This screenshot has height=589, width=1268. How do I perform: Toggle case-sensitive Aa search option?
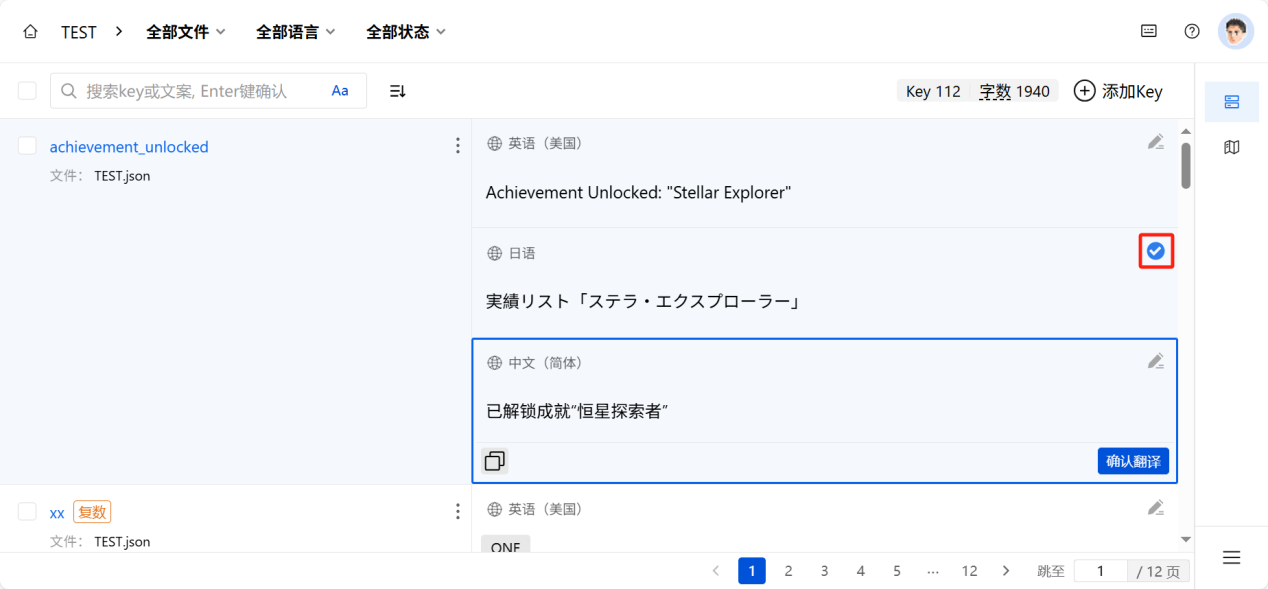pos(340,91)
